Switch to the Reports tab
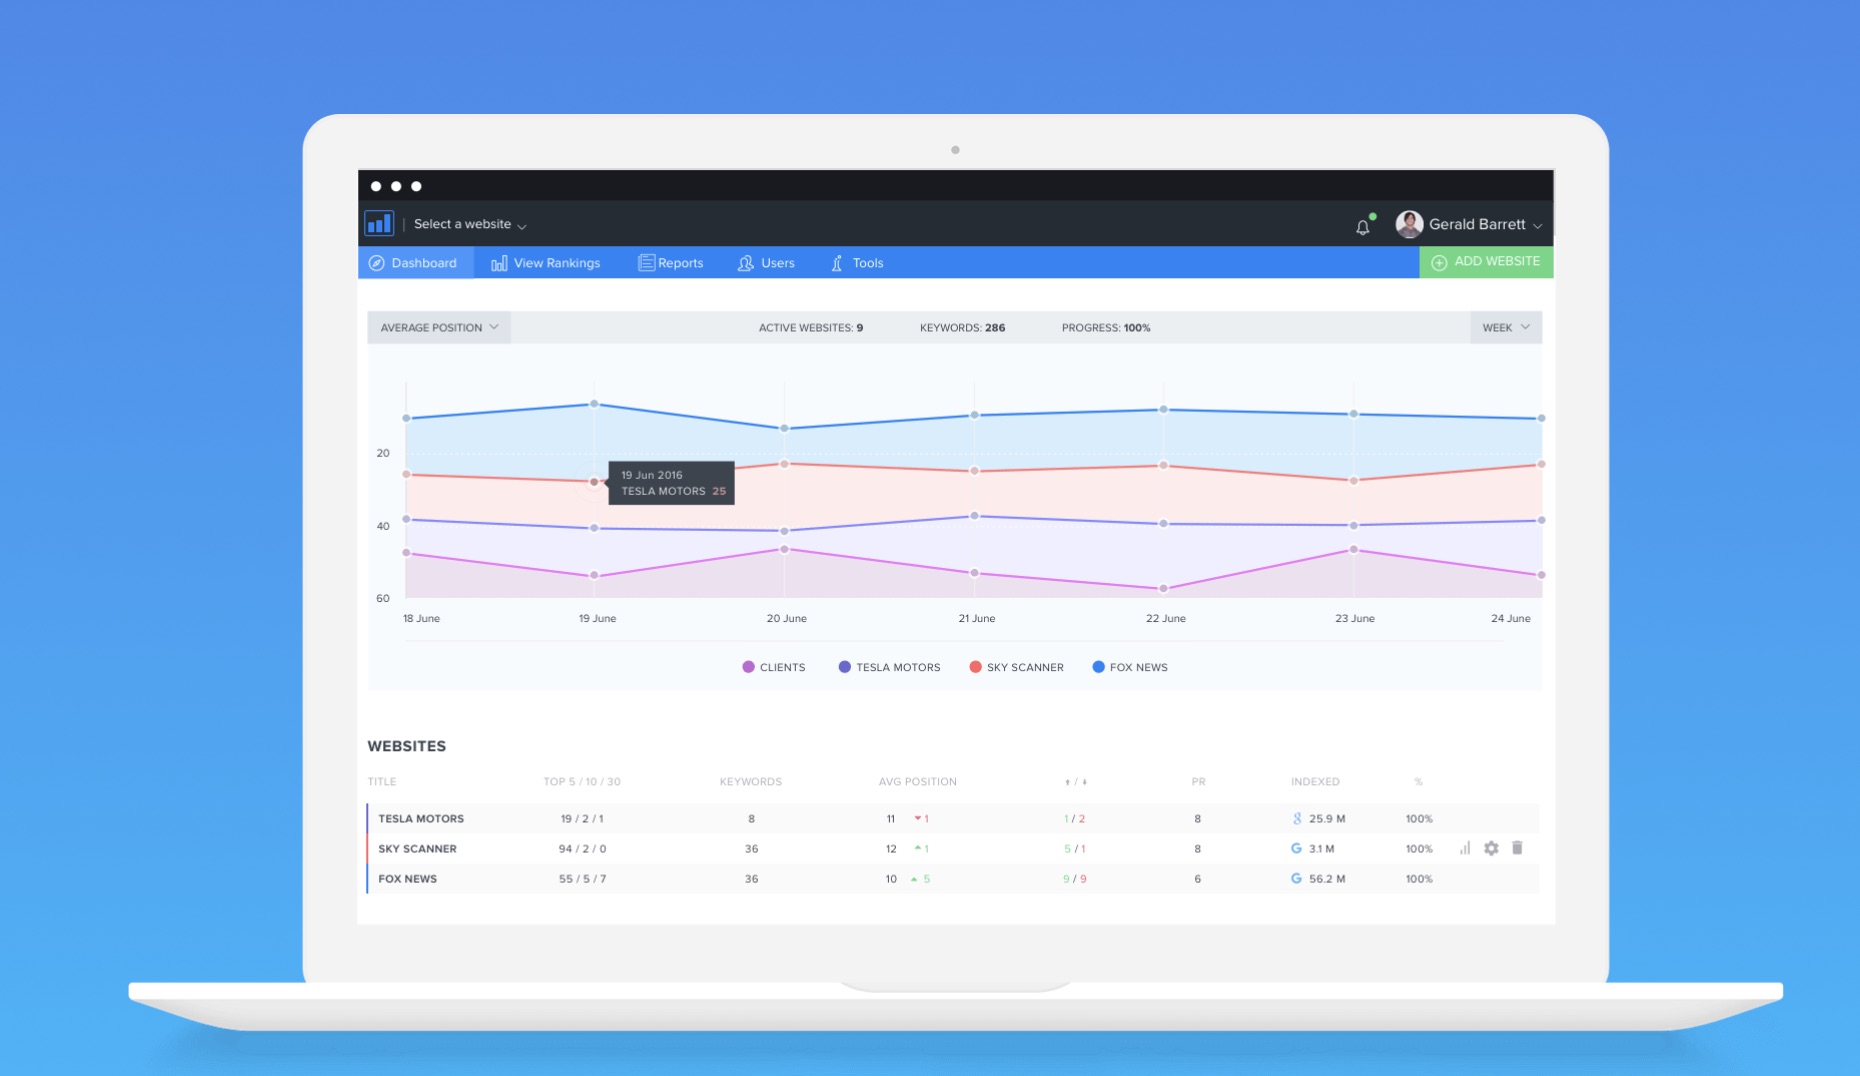 point(670,263)
